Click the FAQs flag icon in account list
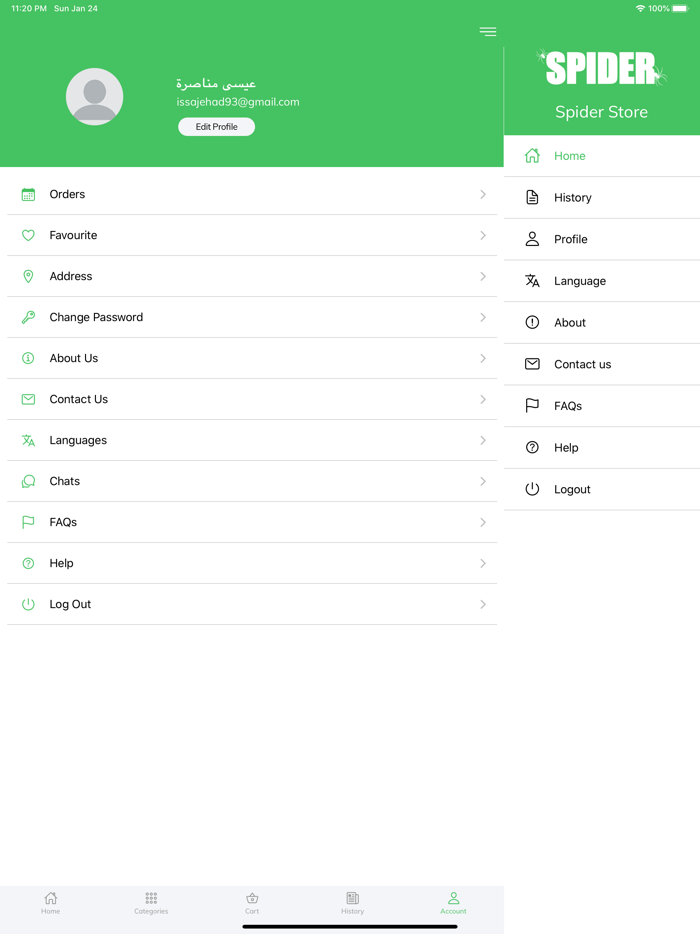Screen dimensions: 700x934 pyautogui.click(x=28, y=522)
